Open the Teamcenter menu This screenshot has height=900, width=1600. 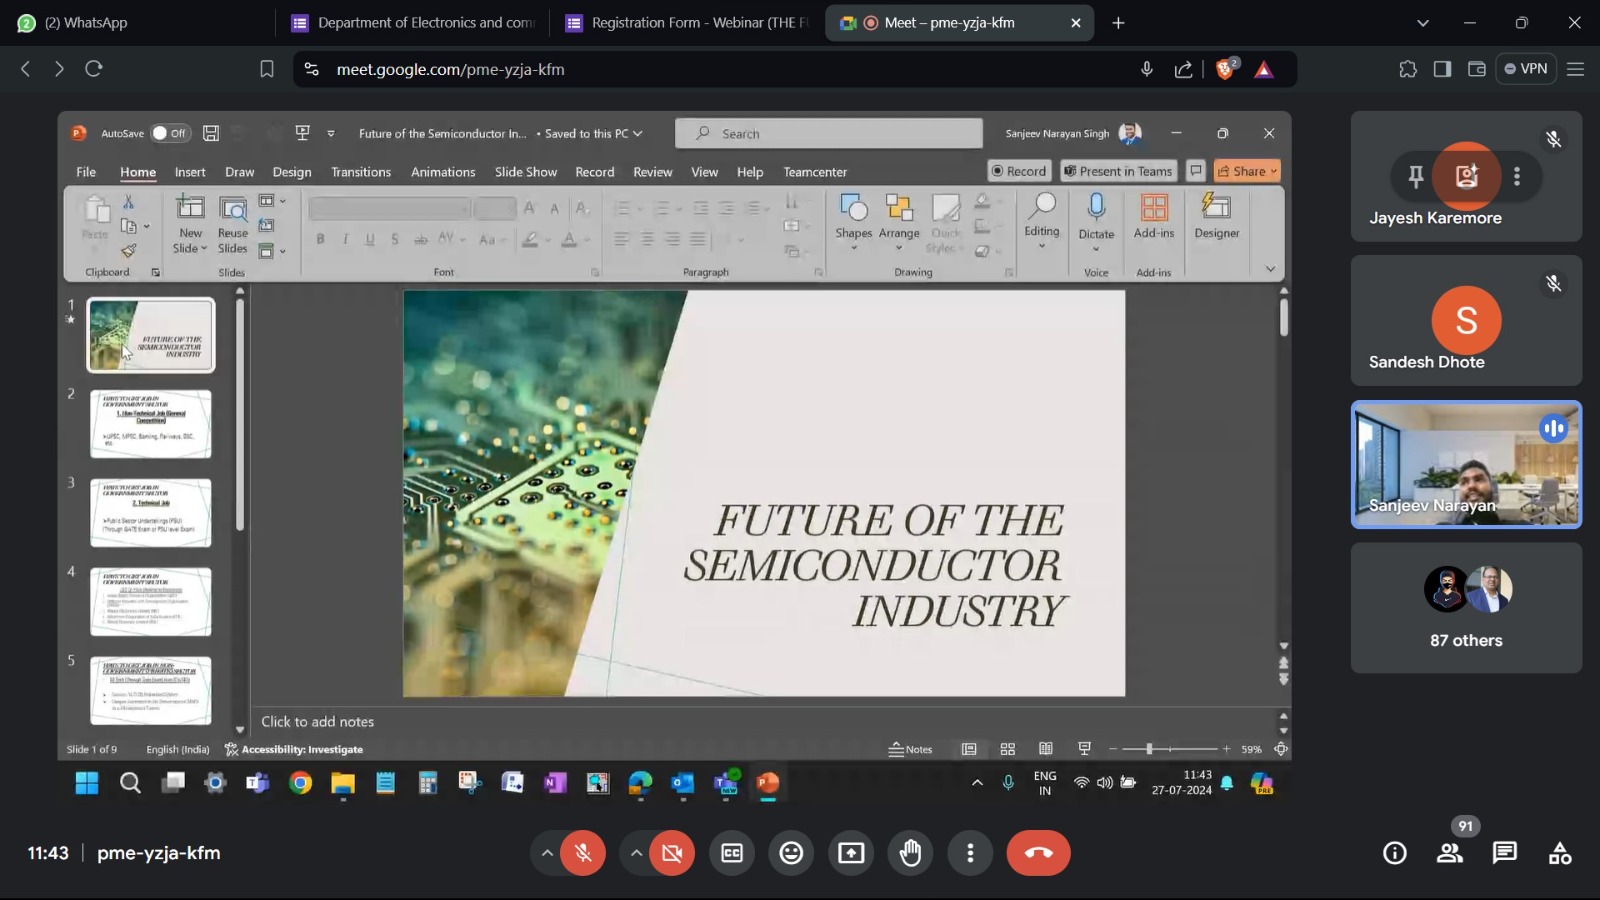(813, 172)
